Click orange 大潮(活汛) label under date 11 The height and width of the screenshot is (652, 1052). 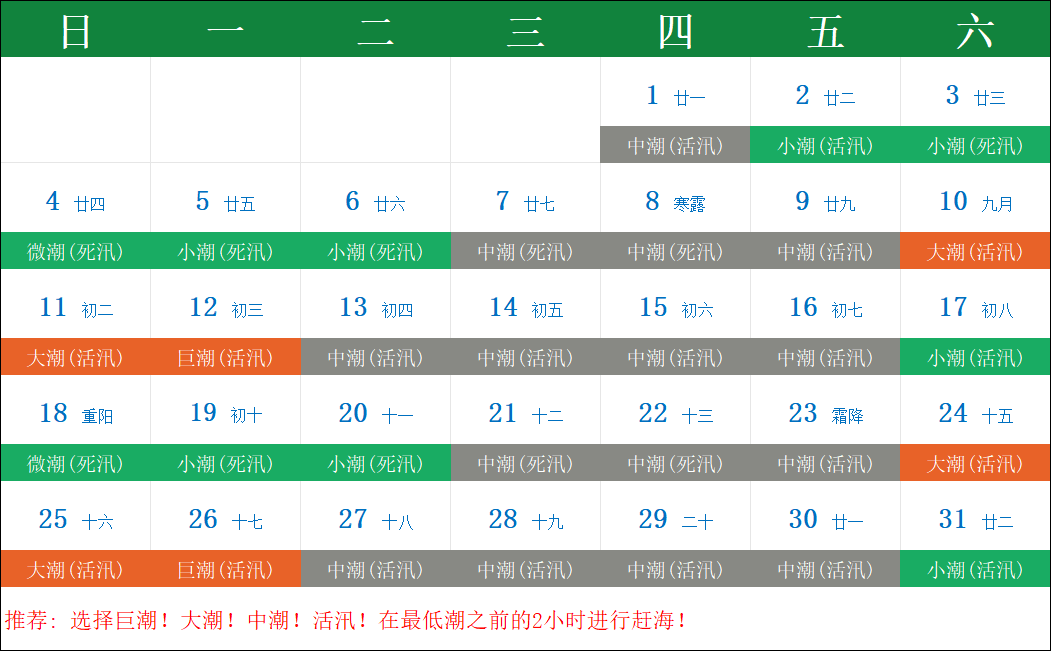(x=75, y=358)
